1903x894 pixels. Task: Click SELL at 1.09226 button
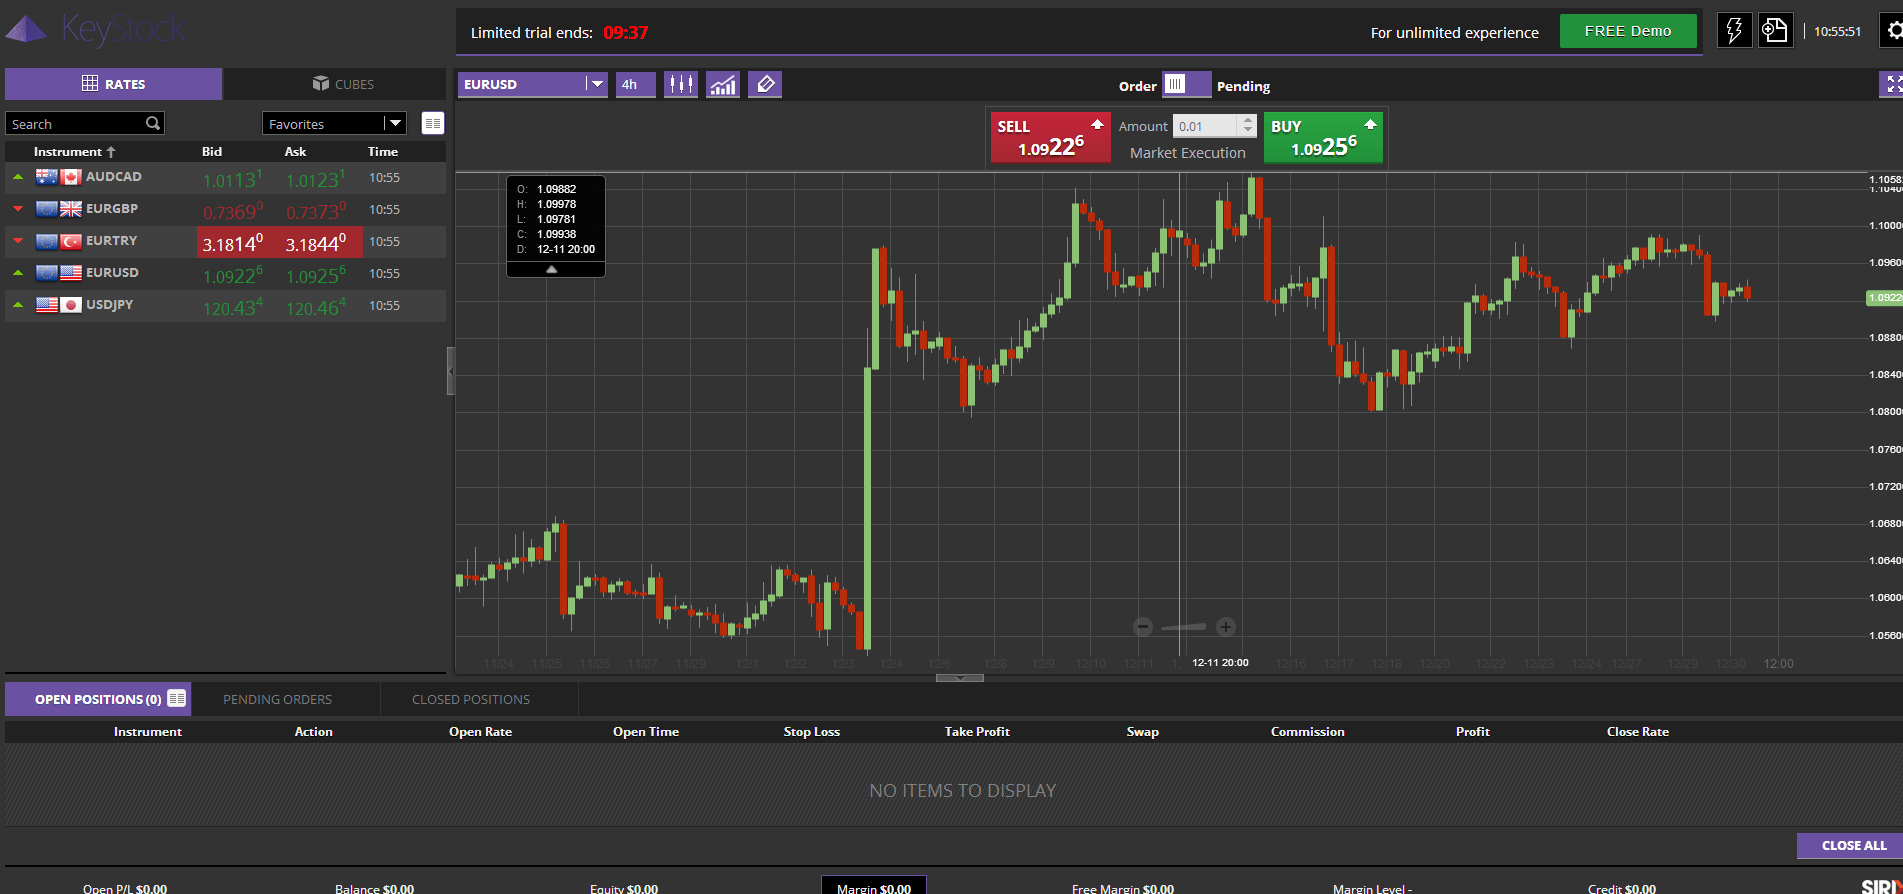coord(1050,137)
